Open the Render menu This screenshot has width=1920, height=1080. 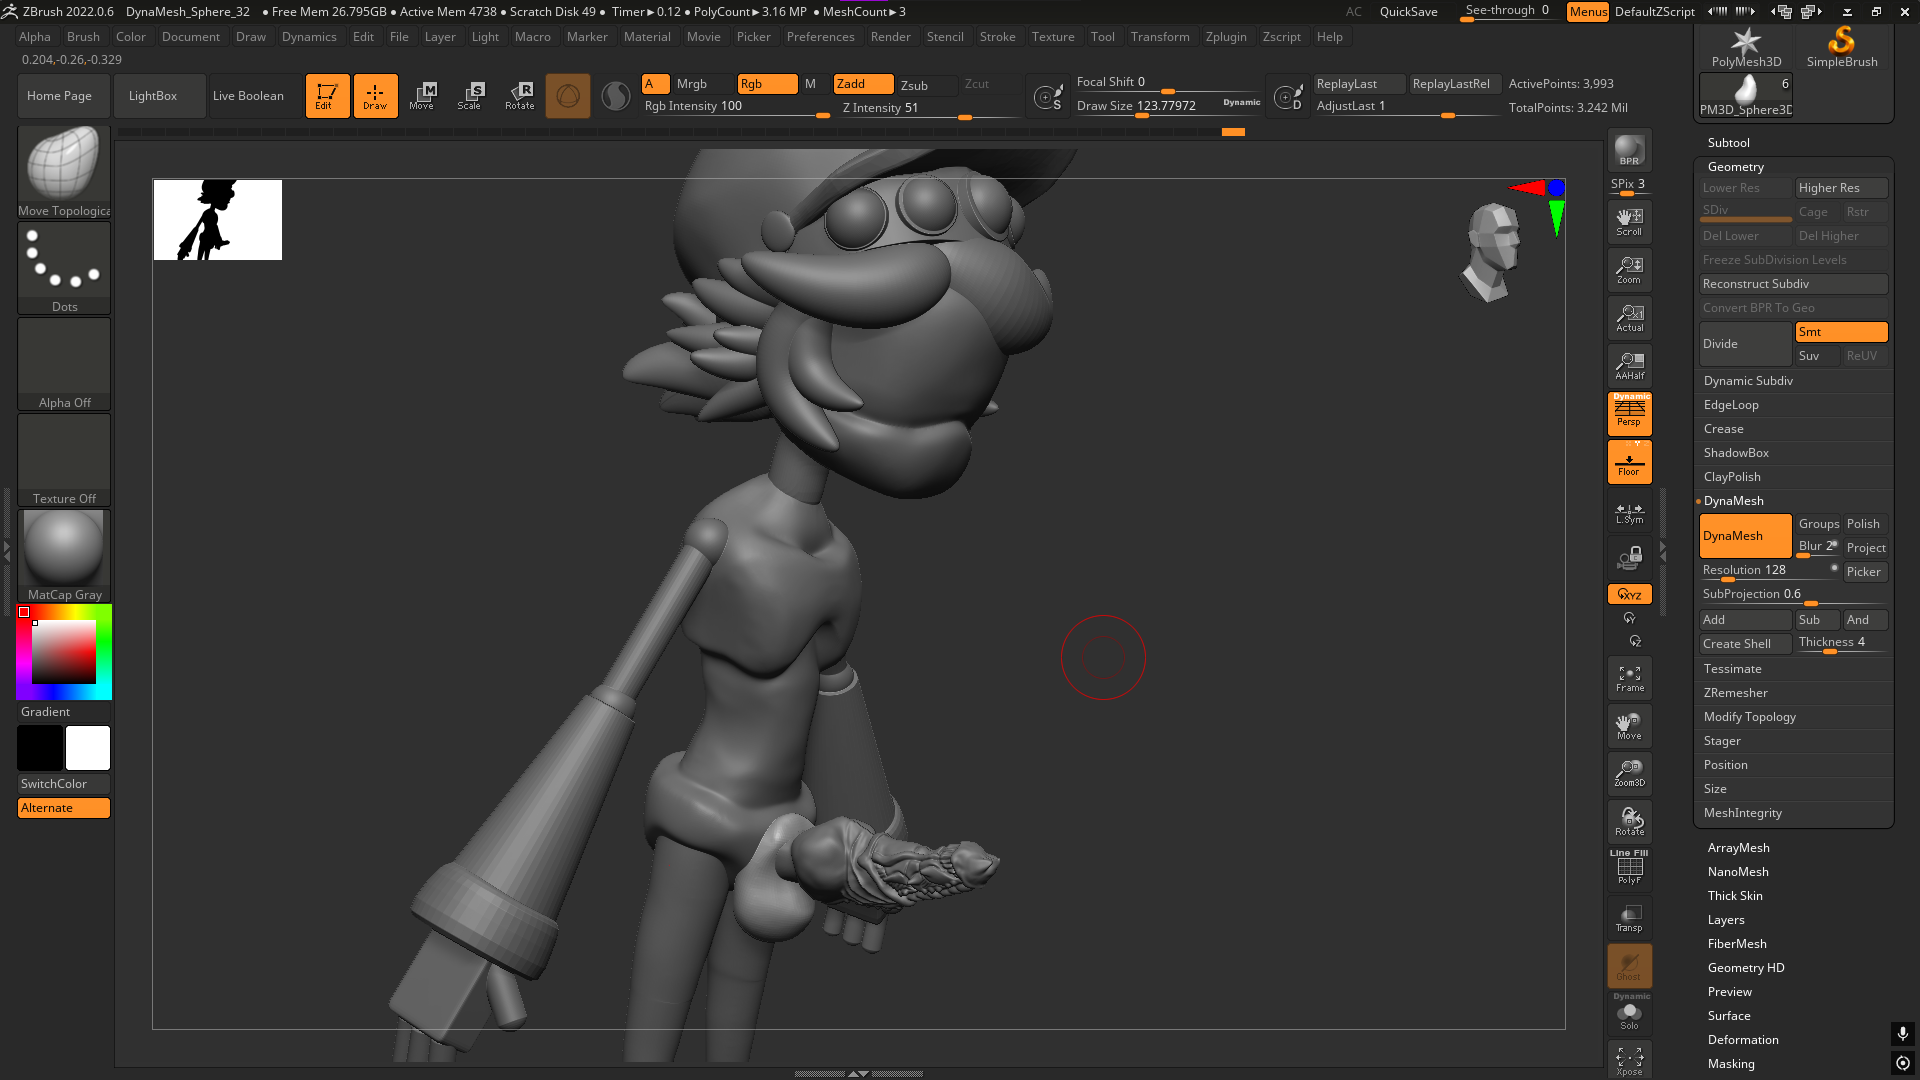890,37
